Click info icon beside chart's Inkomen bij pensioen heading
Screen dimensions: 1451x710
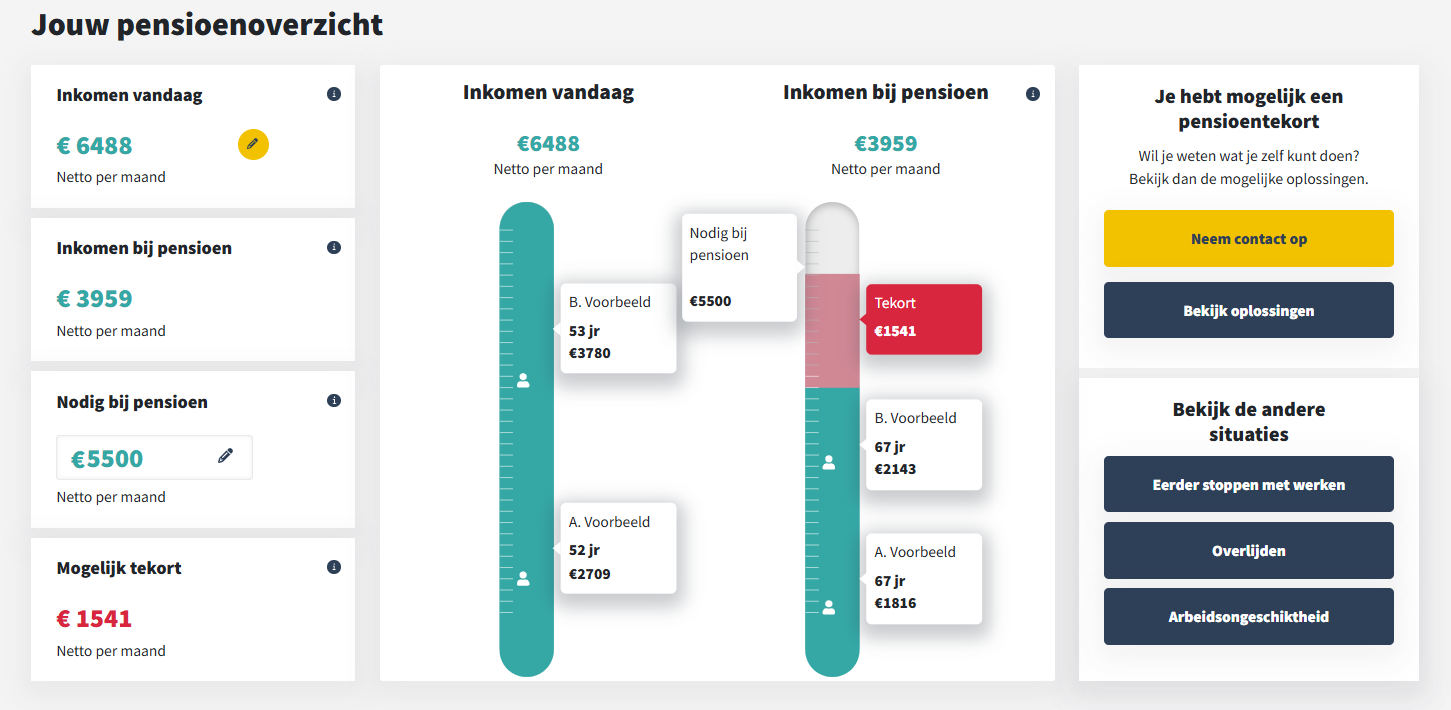coord(1033,94)
